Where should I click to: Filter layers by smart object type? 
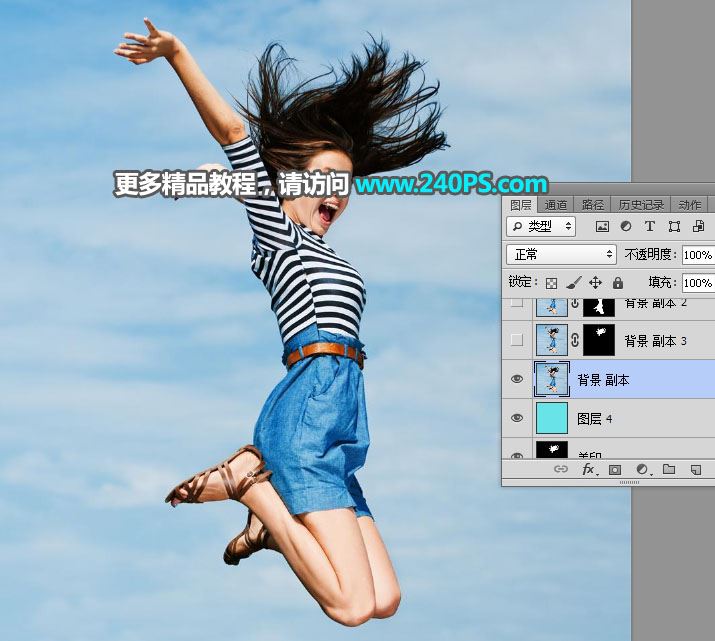point(698,227)
